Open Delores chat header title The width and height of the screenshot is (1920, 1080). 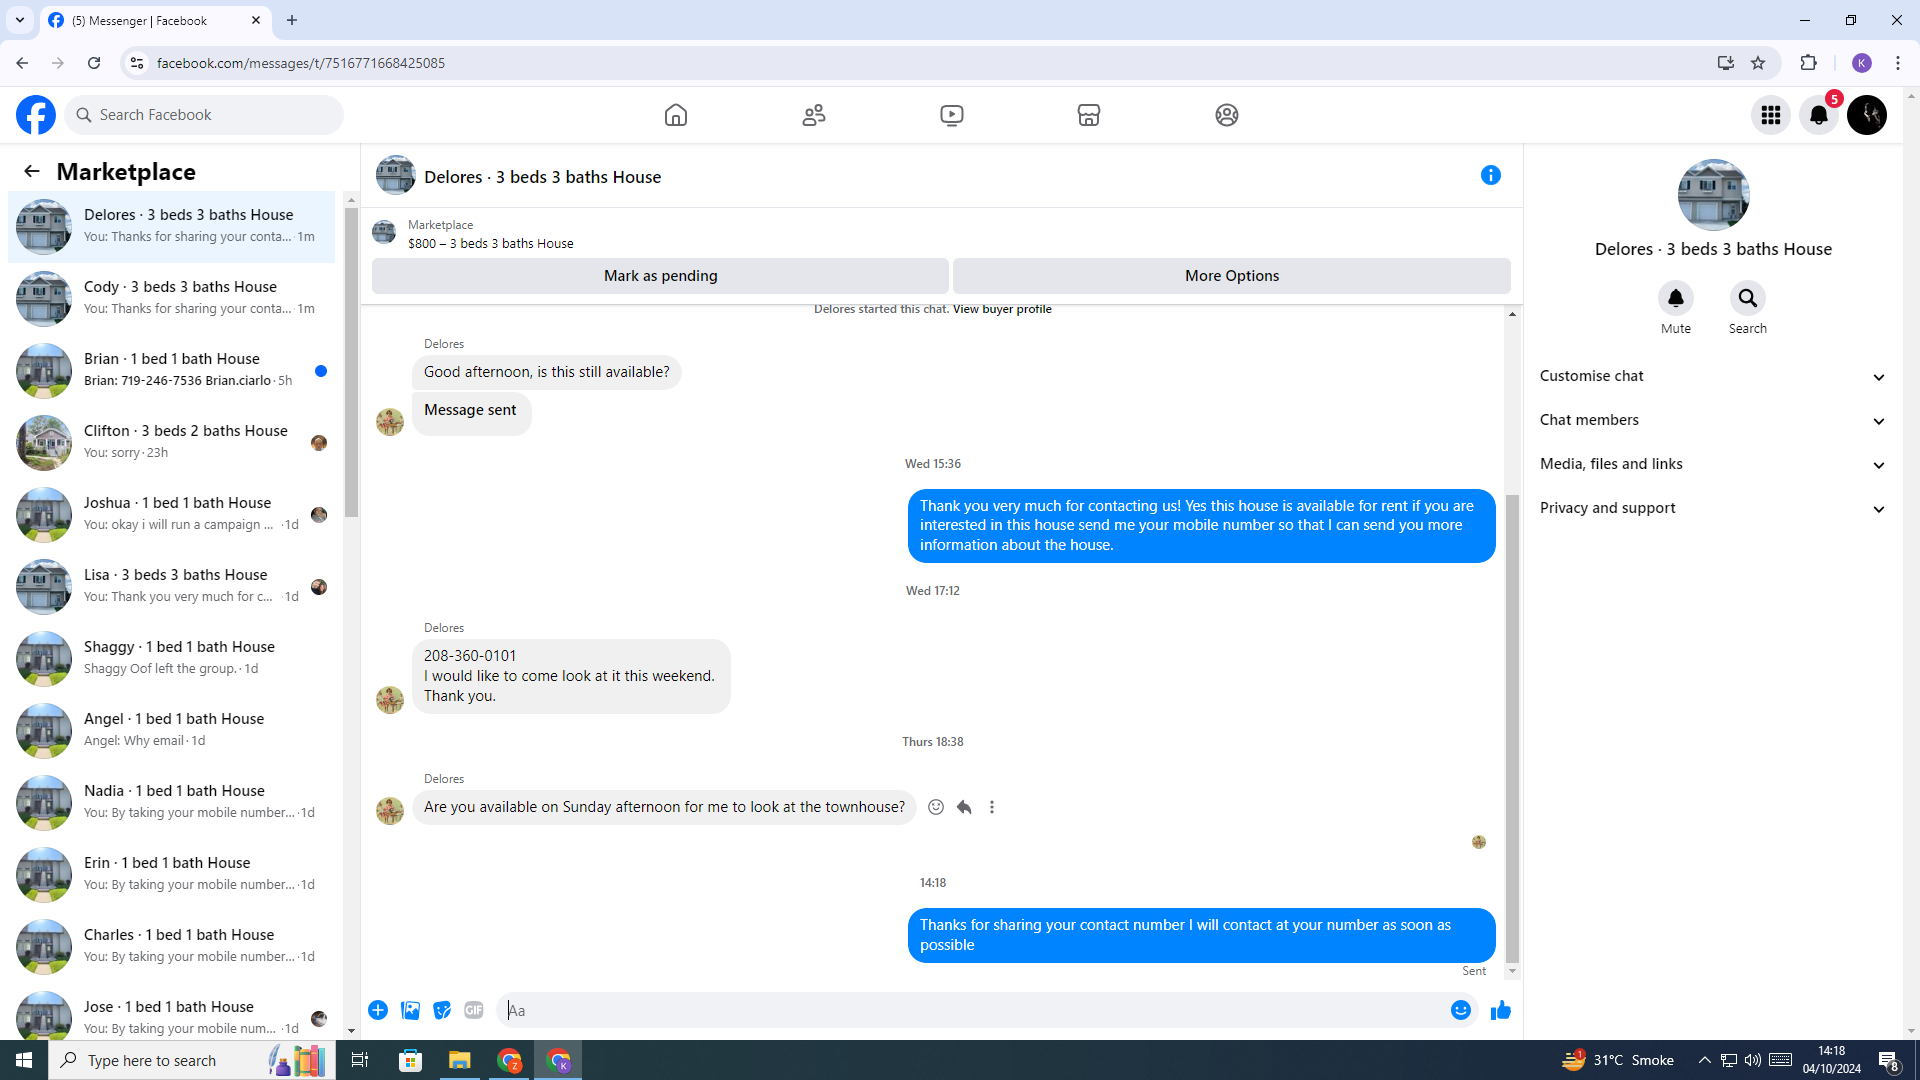point(542,177)
